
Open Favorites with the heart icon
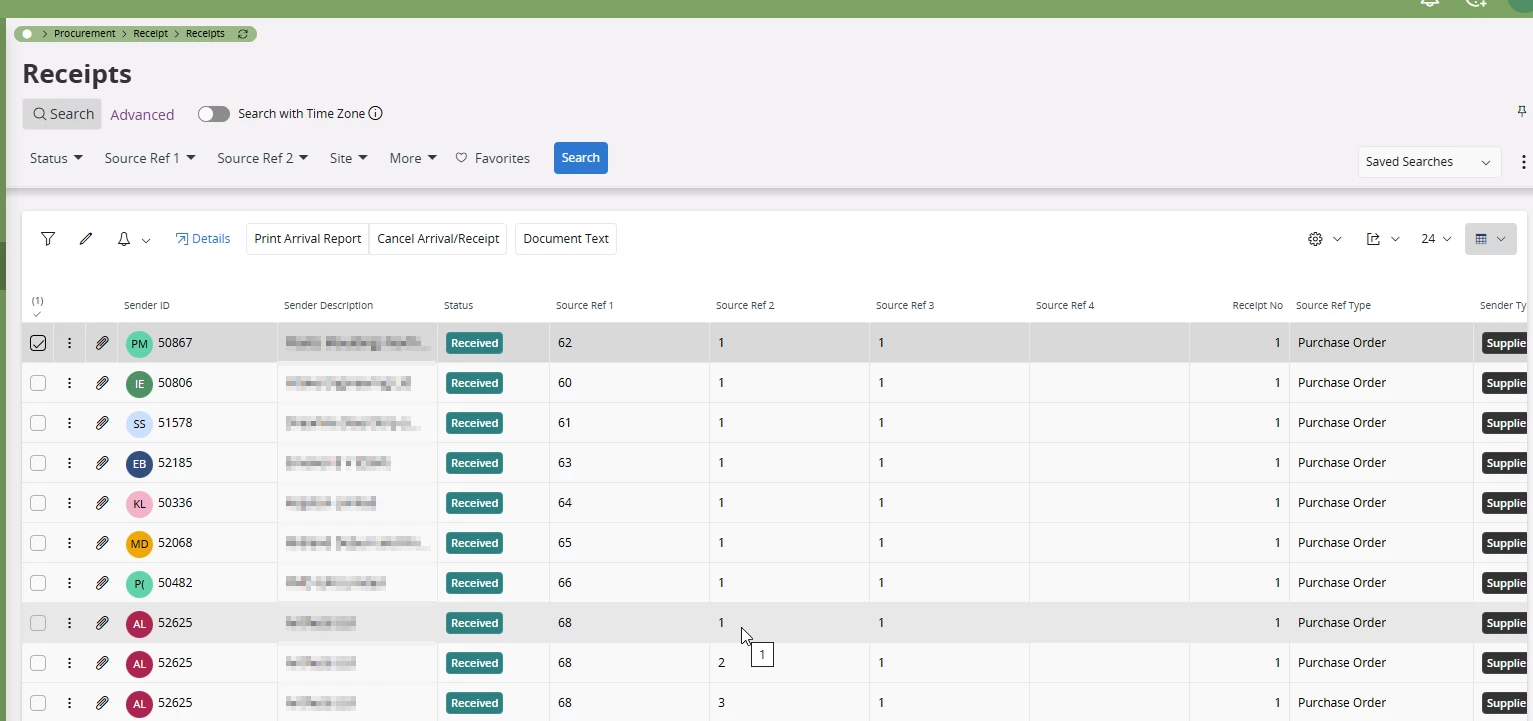[493, 158]
